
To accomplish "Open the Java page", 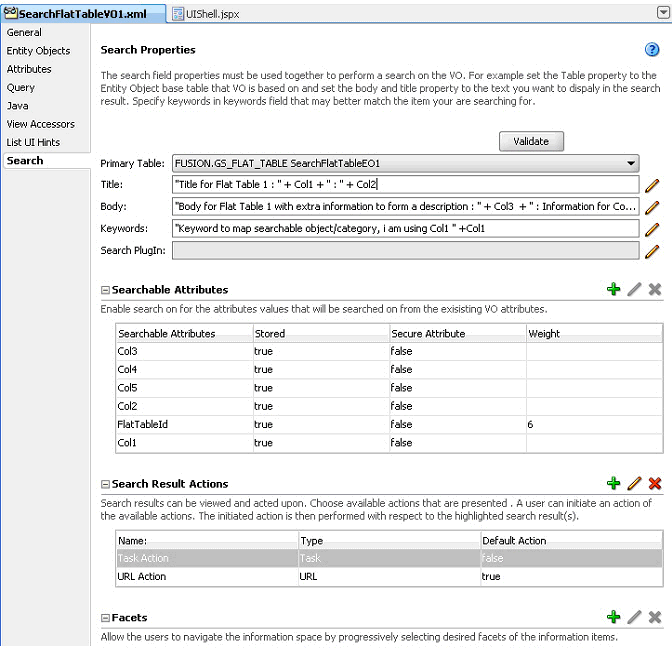I will click(x=17, y=106).
